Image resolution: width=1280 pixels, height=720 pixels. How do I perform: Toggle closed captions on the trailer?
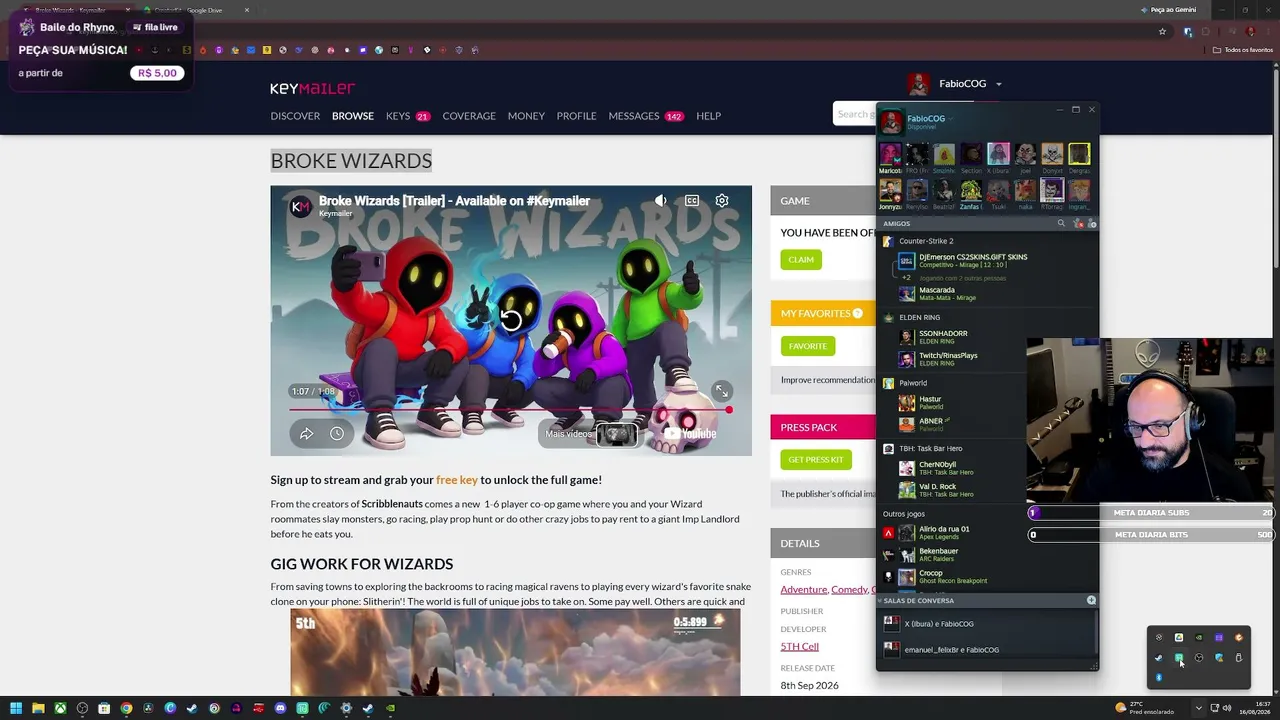692,201
